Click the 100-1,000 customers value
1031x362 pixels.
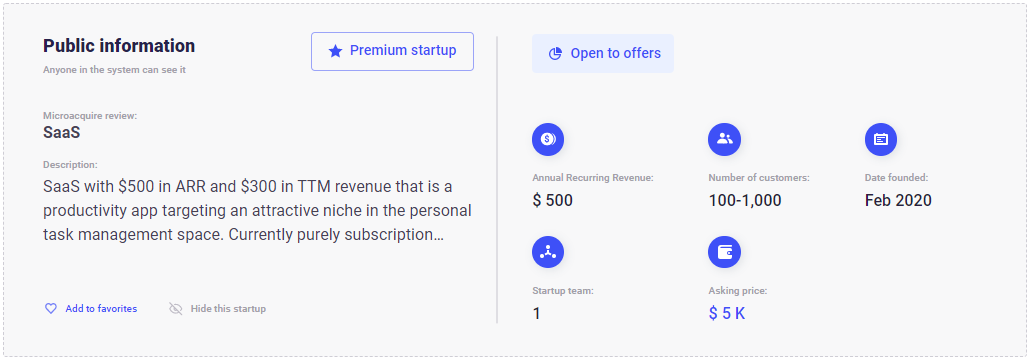tap(745, 200)
